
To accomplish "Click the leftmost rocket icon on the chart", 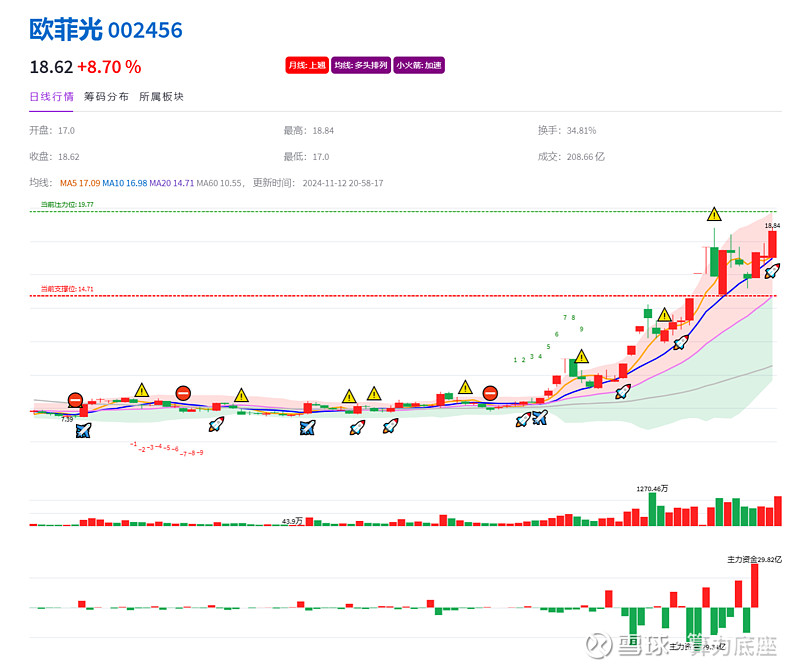I will click(x=216, y=424).
